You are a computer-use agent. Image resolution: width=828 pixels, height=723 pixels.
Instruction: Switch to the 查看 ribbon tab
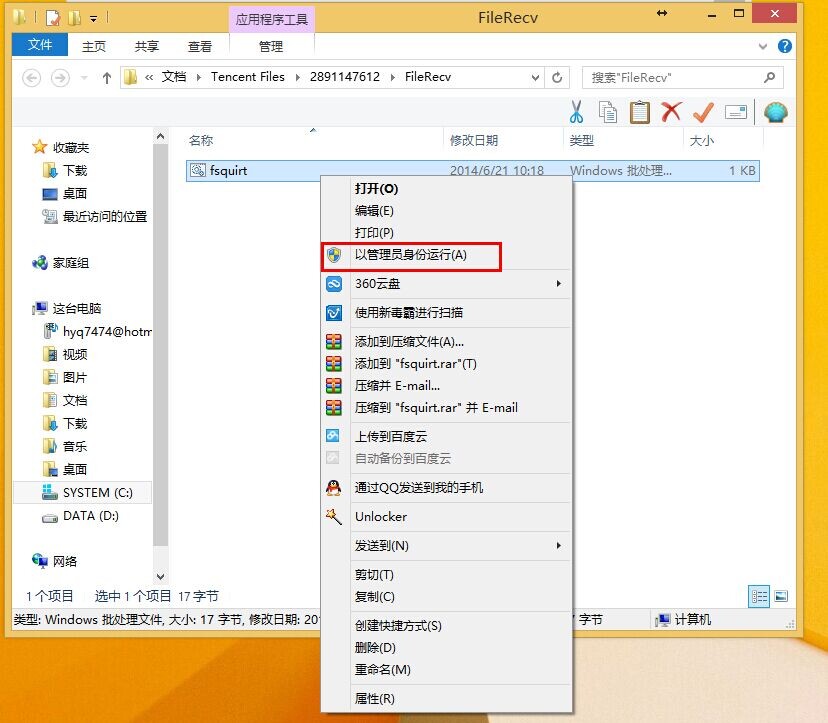tap(200, 46)
